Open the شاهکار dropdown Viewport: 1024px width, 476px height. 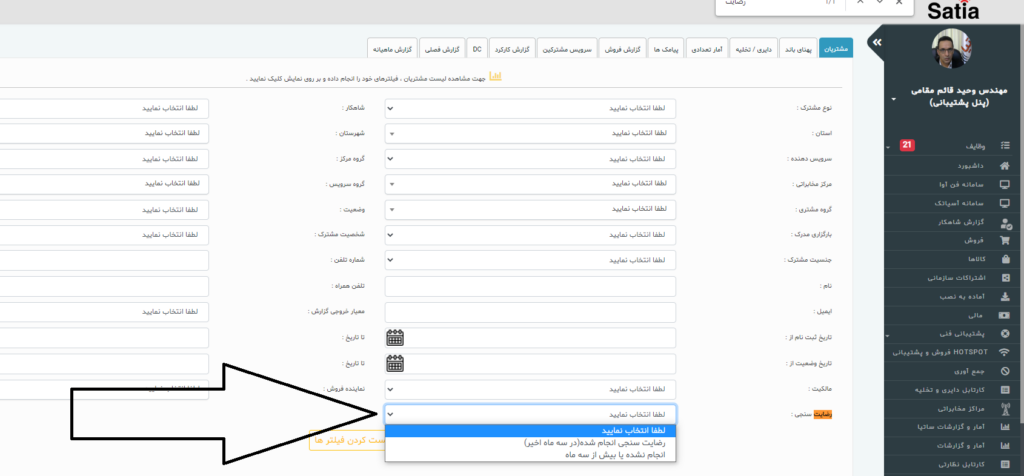(104, 108)
